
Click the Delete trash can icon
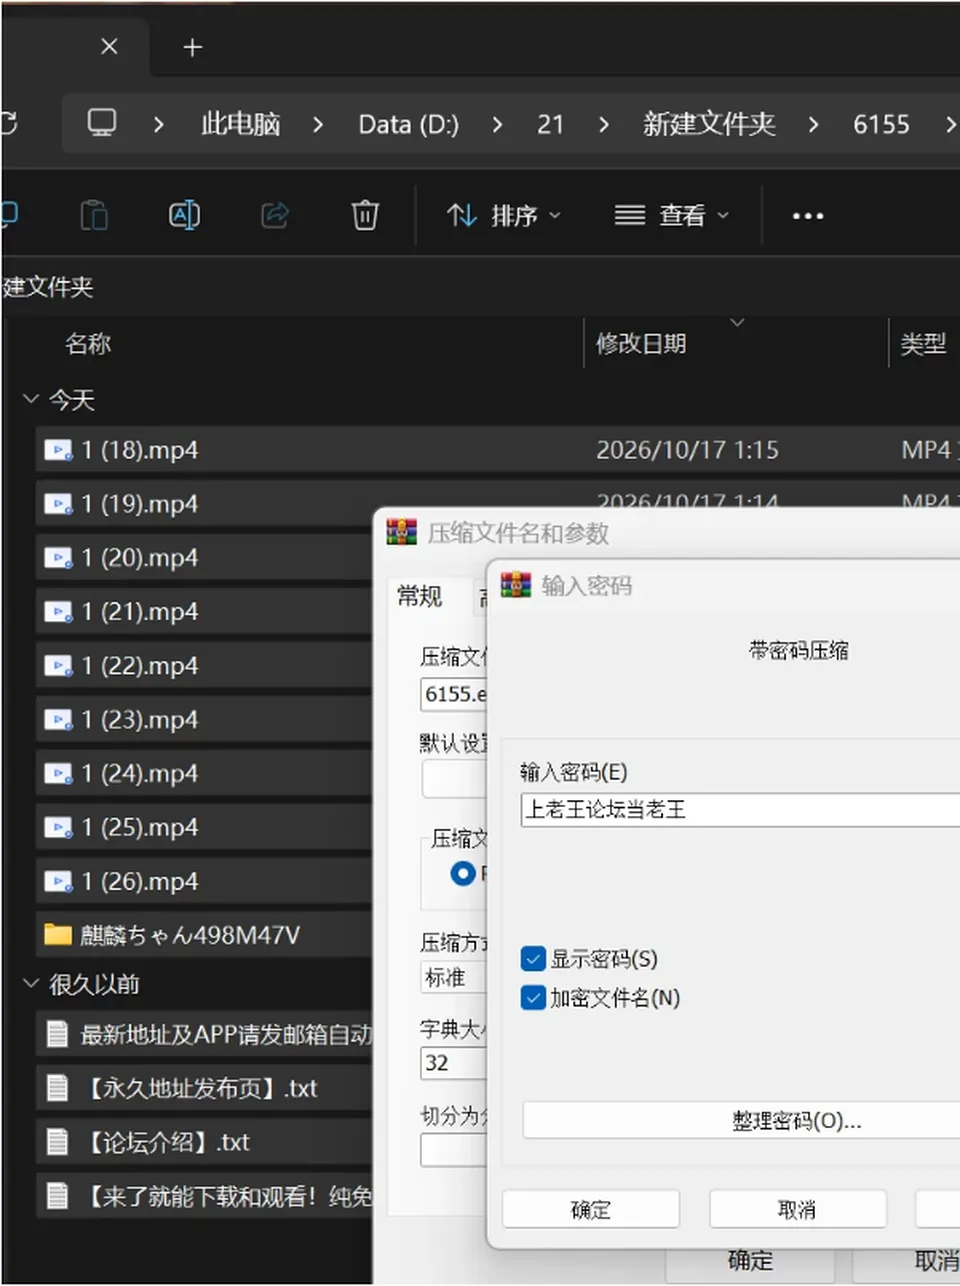click(x=365, y=215)
